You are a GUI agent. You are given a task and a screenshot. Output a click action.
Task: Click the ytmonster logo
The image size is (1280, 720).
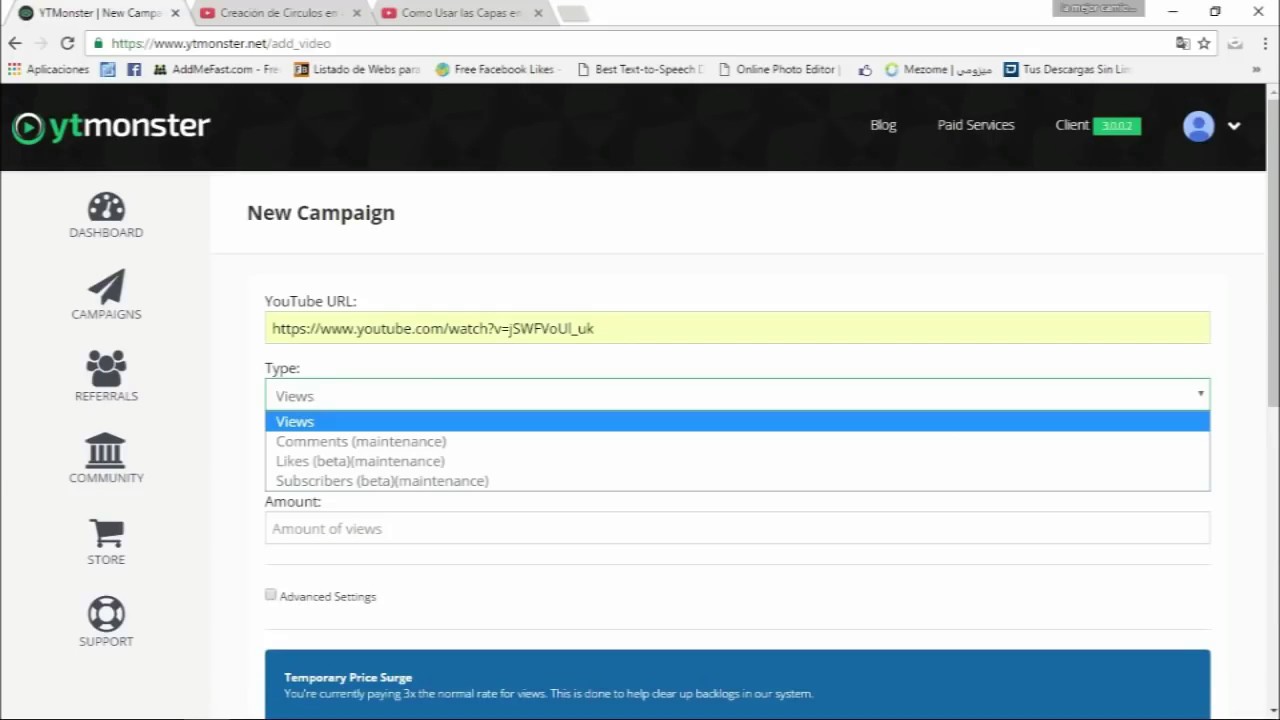(111, 127)
